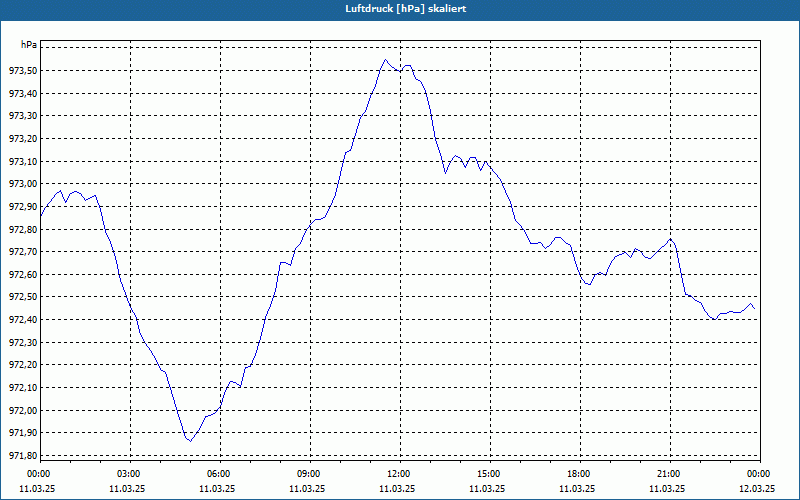Click the 972,20 axis value
Viewport: 800px width, 500px height.
point(23,365)
